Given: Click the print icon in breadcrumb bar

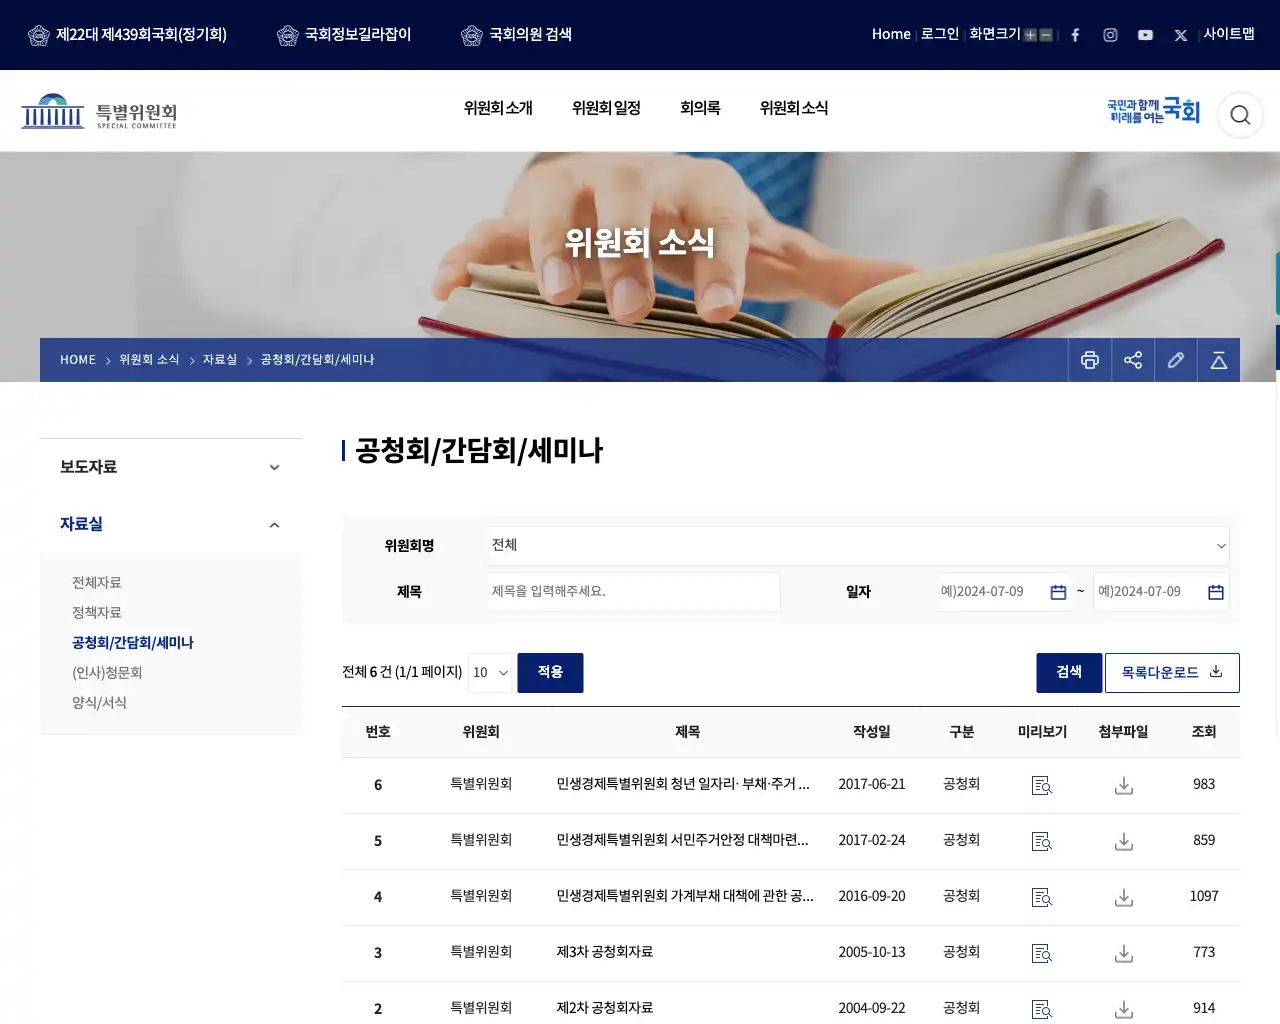Looking at the screenshot, I should point(1090,360).
